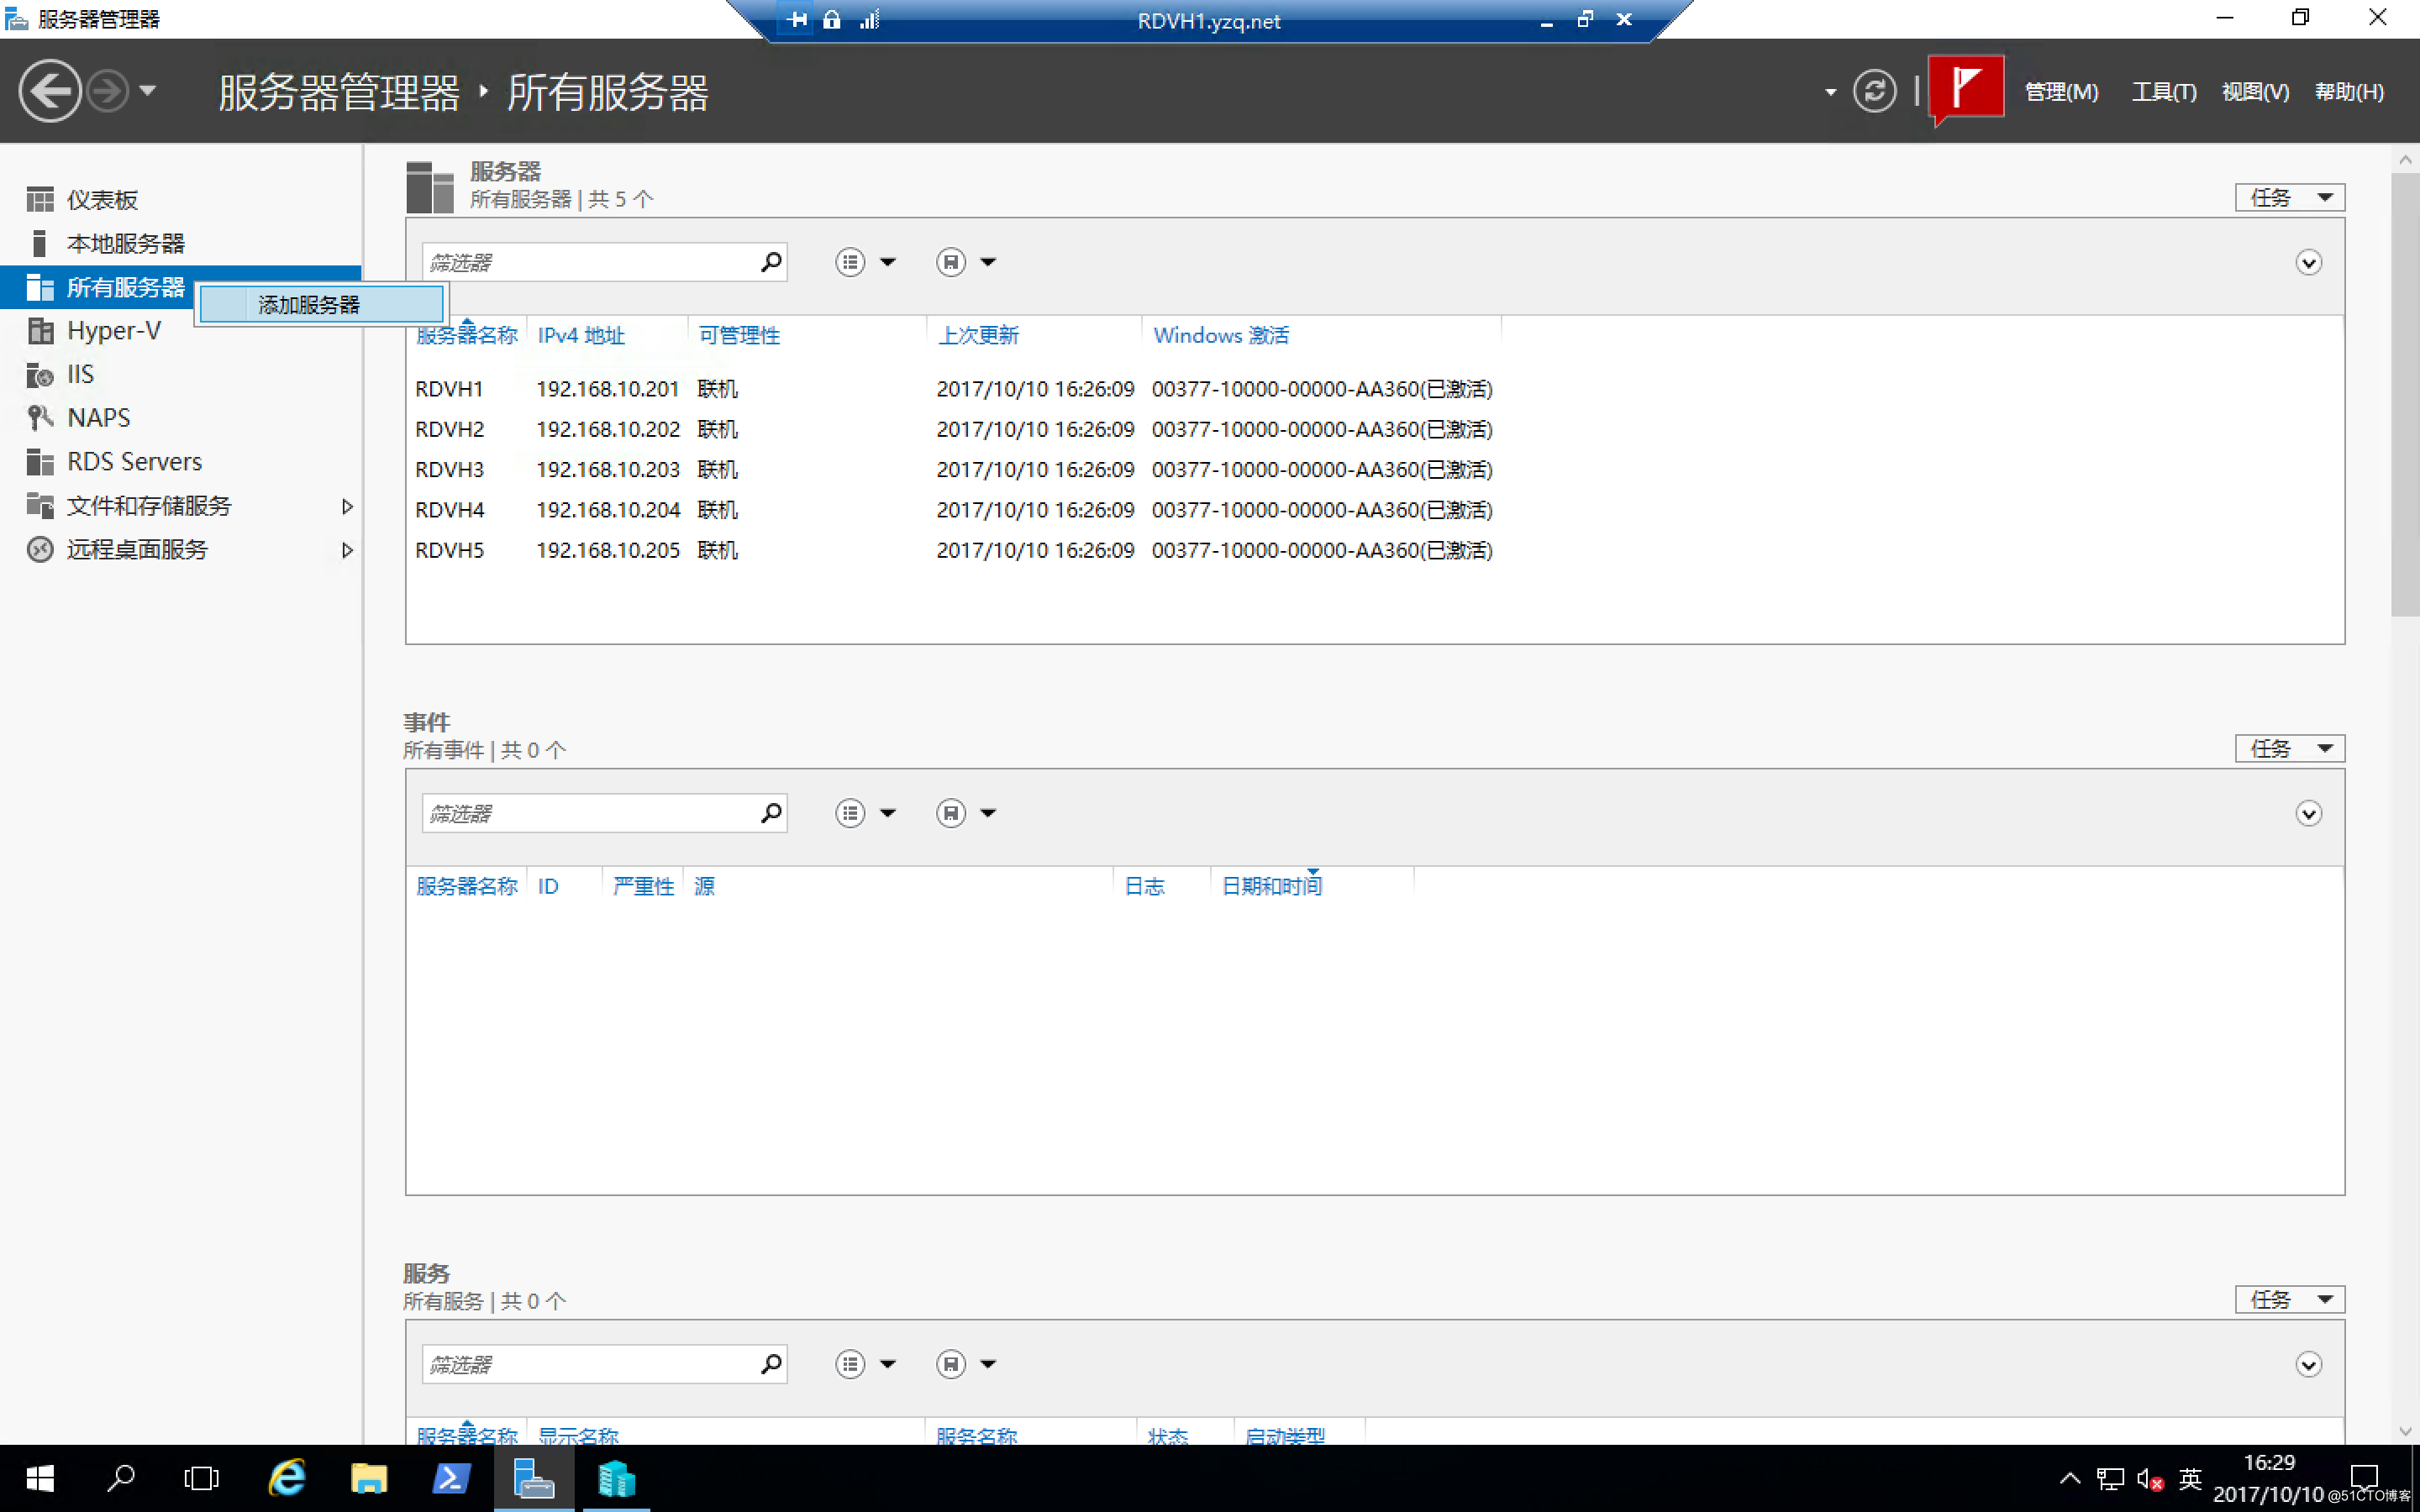2420x1512 pixels.
Task: Open the 视图(V) menu
Action: pos(2255,92)
